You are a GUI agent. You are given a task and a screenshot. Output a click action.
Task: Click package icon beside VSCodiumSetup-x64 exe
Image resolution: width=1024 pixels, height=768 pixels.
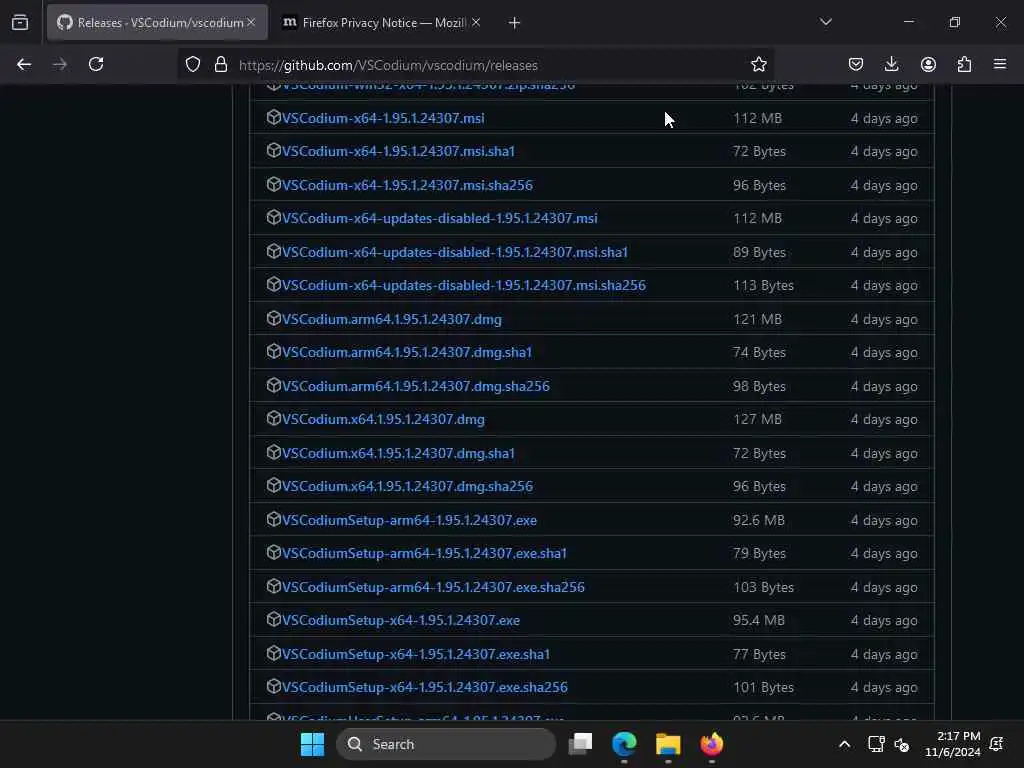274,619
